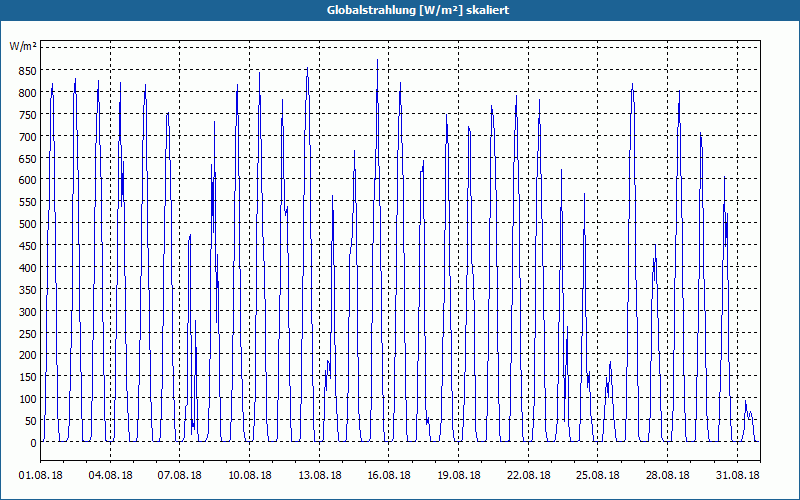
Task: Click the date label '22.08.18'
Action: tap(529, 475)
